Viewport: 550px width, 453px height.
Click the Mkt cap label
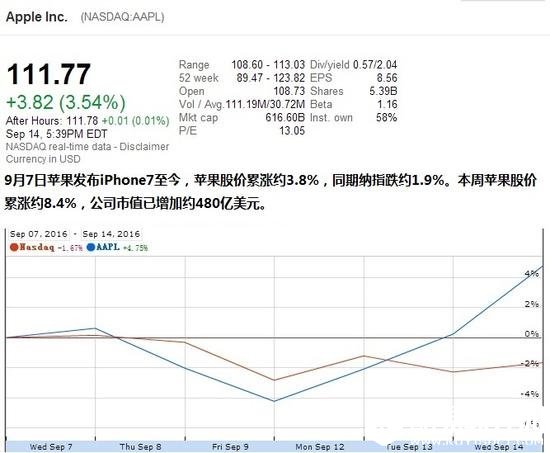198,118
